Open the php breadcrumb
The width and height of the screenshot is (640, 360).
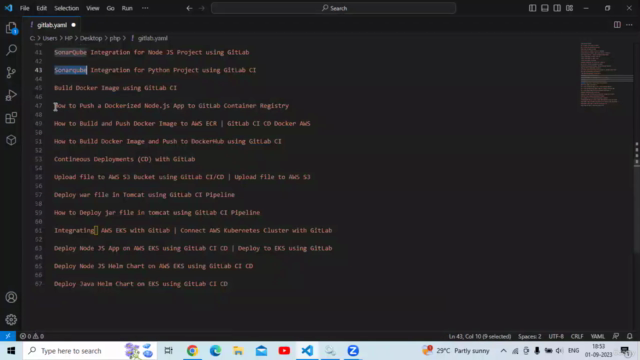click(115, 38)
